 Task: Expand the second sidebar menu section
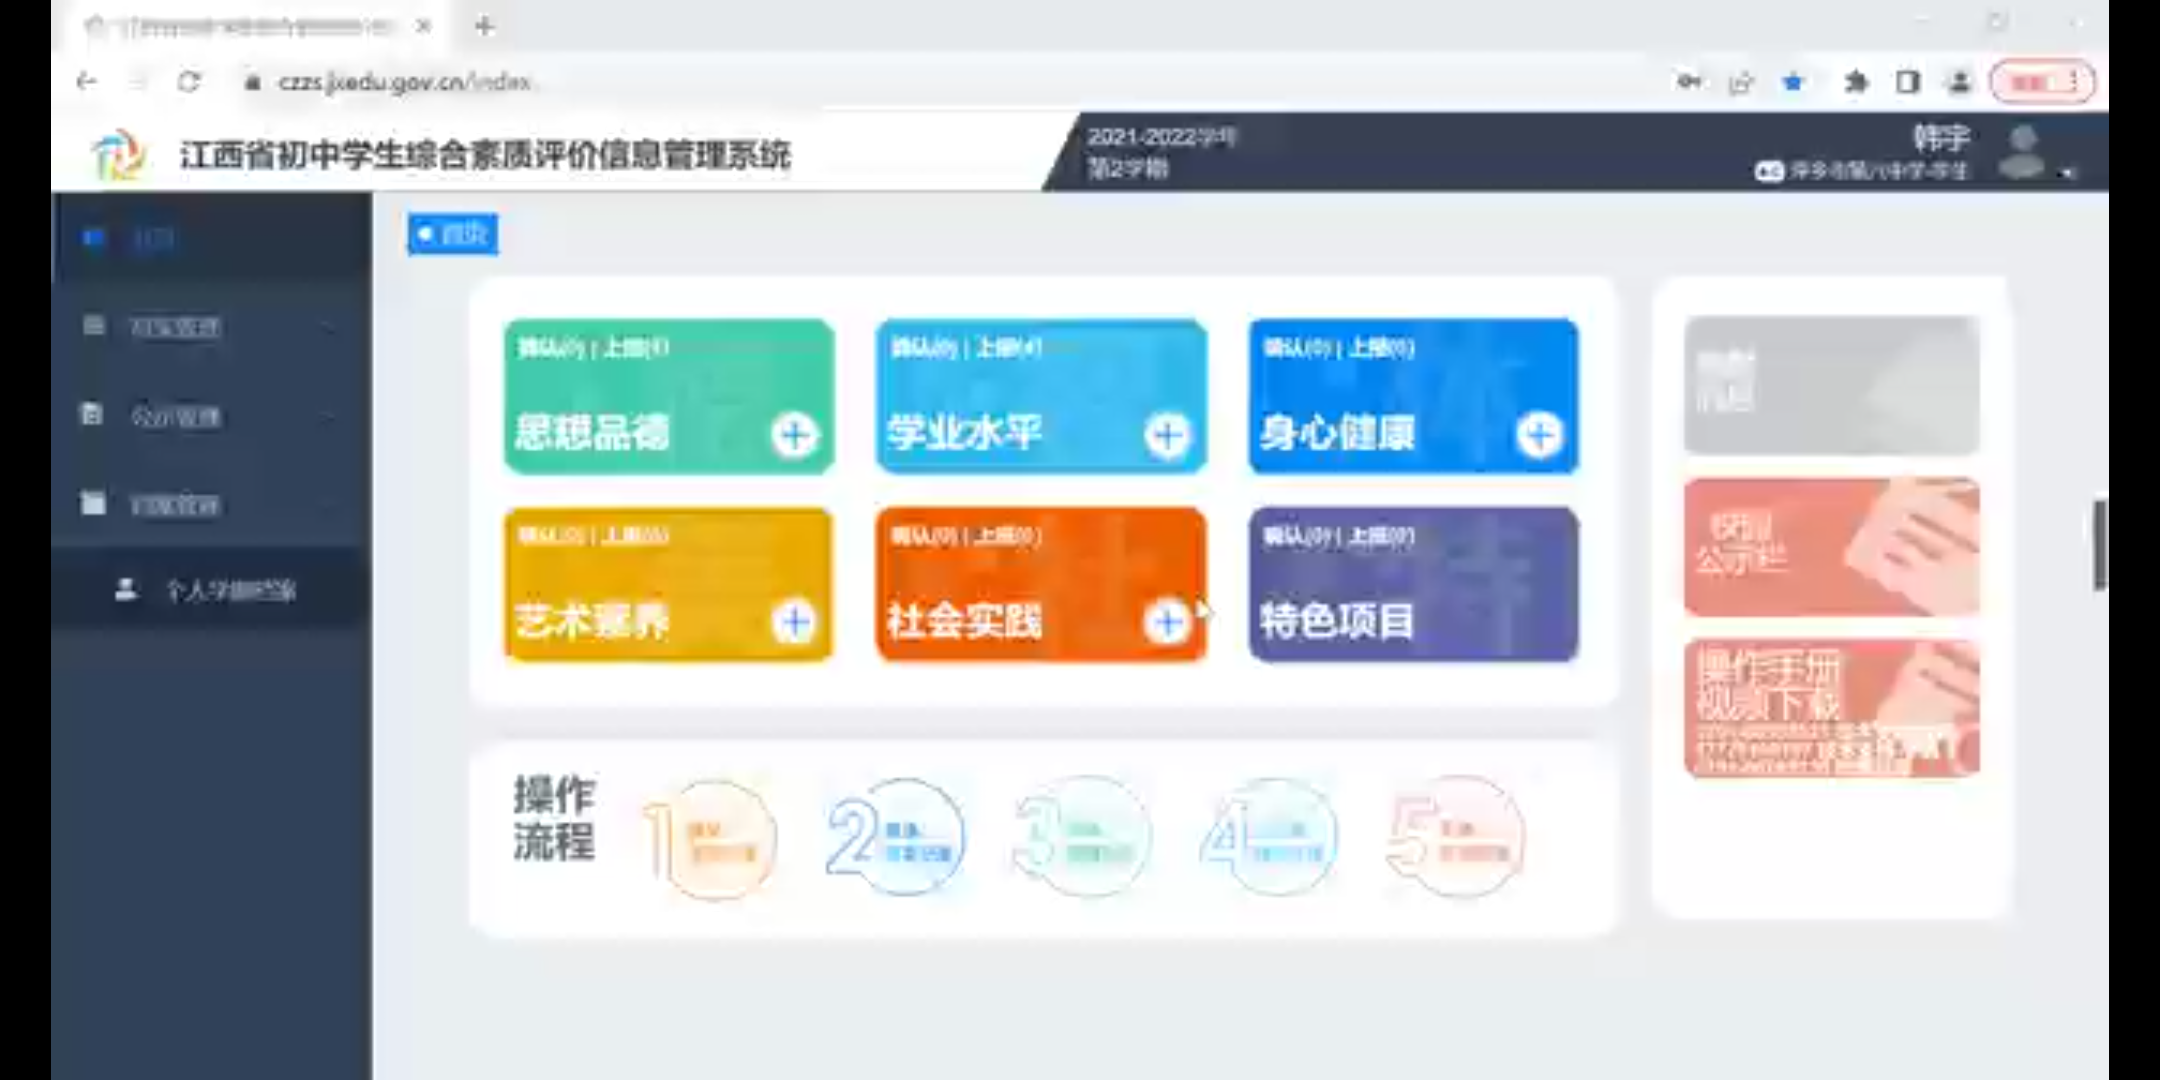(211, 326)
